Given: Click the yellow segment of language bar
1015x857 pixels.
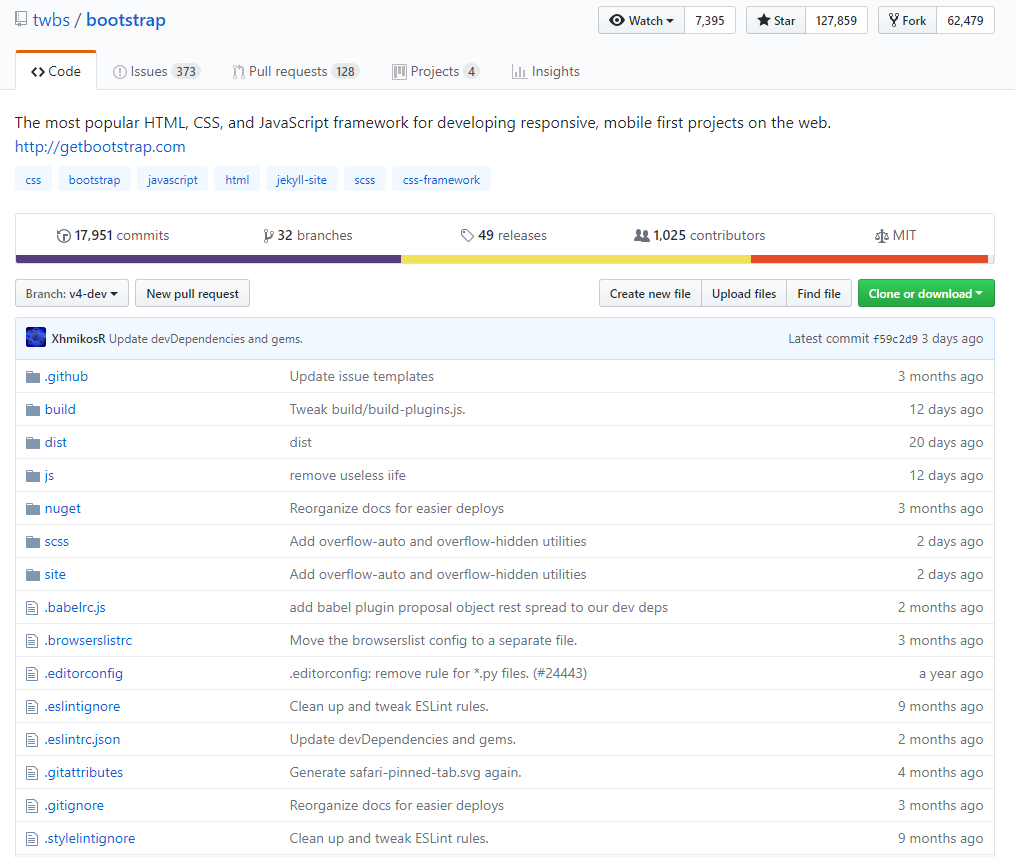Looking at the screenshot, I should (x=576, y=259).
